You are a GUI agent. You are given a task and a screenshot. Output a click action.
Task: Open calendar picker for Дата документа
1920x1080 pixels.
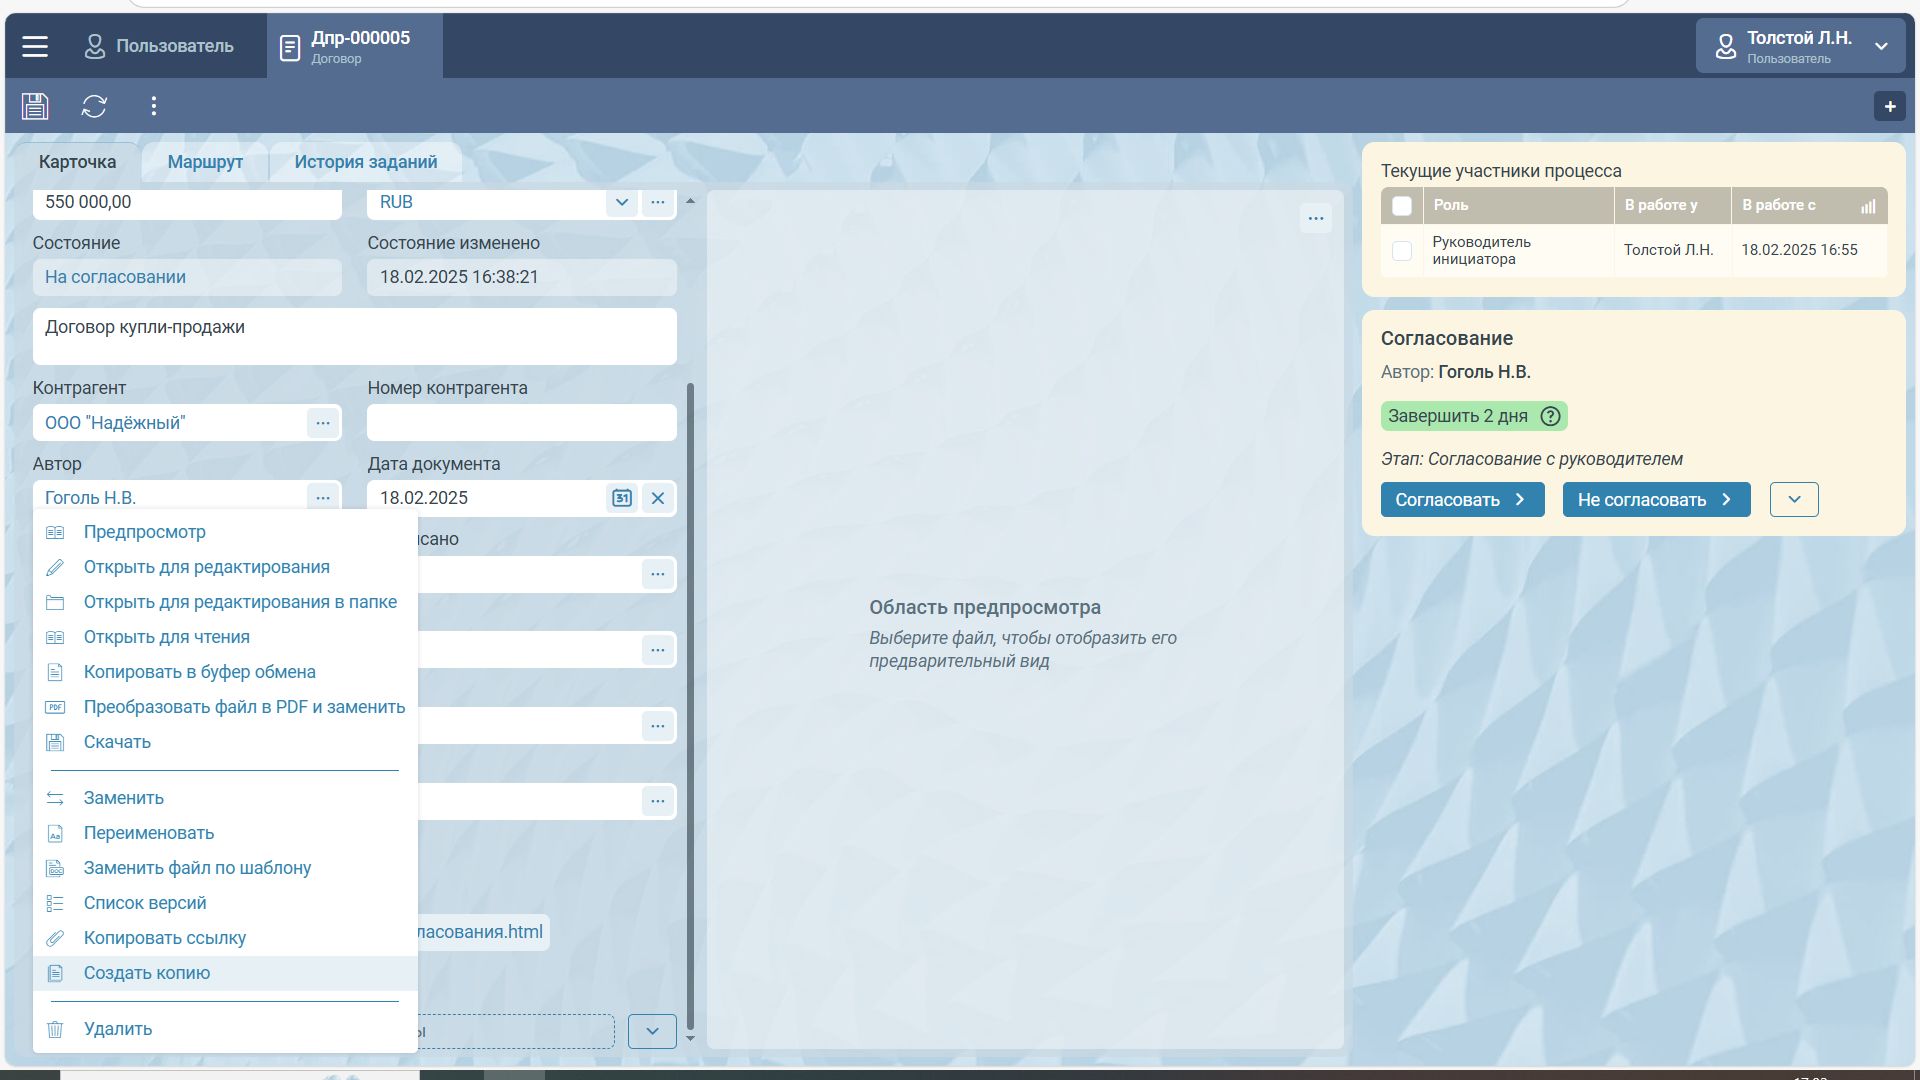pyautogui.click(x=621, y=498)
